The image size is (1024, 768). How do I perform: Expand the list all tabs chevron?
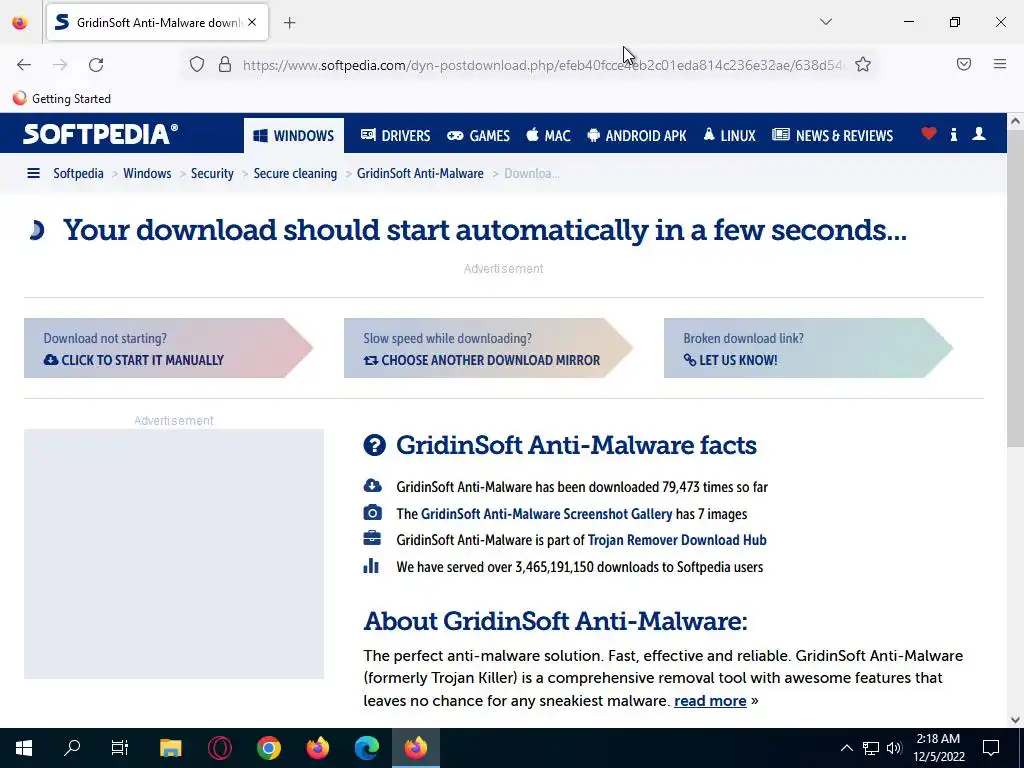point(825,22)
